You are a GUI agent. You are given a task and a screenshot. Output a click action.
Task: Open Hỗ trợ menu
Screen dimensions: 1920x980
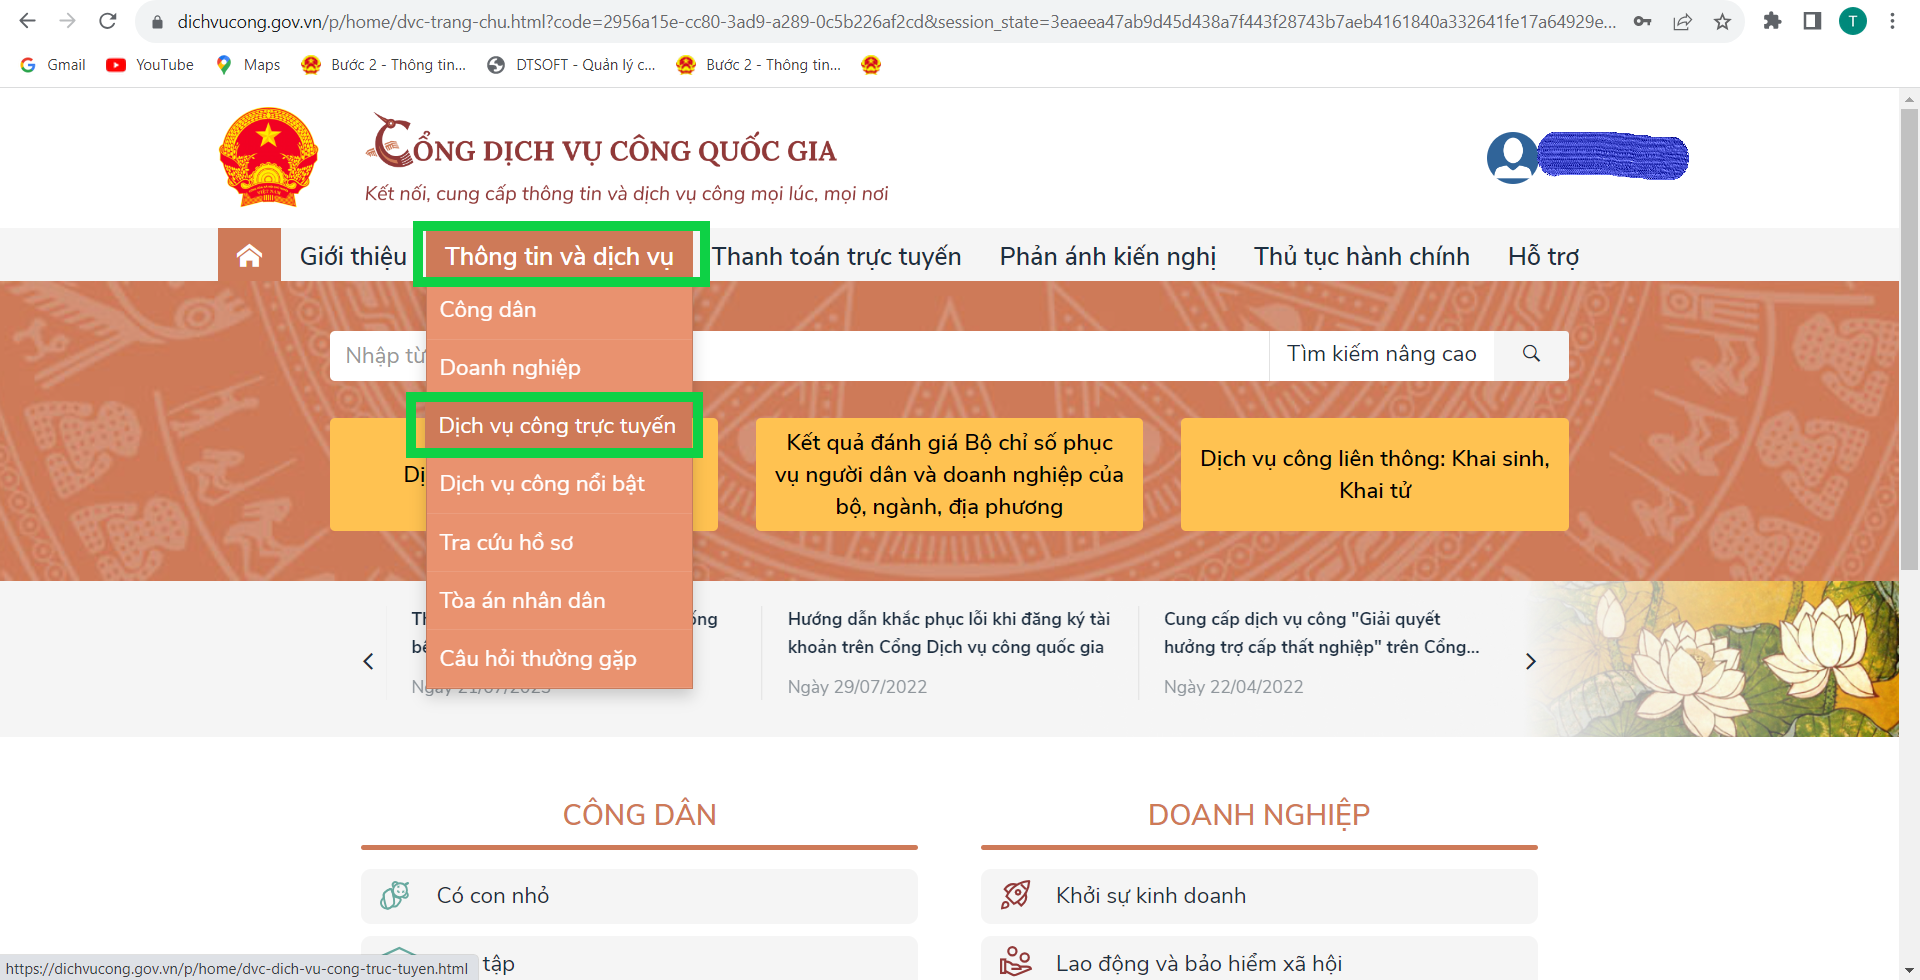click(1543, 256)
